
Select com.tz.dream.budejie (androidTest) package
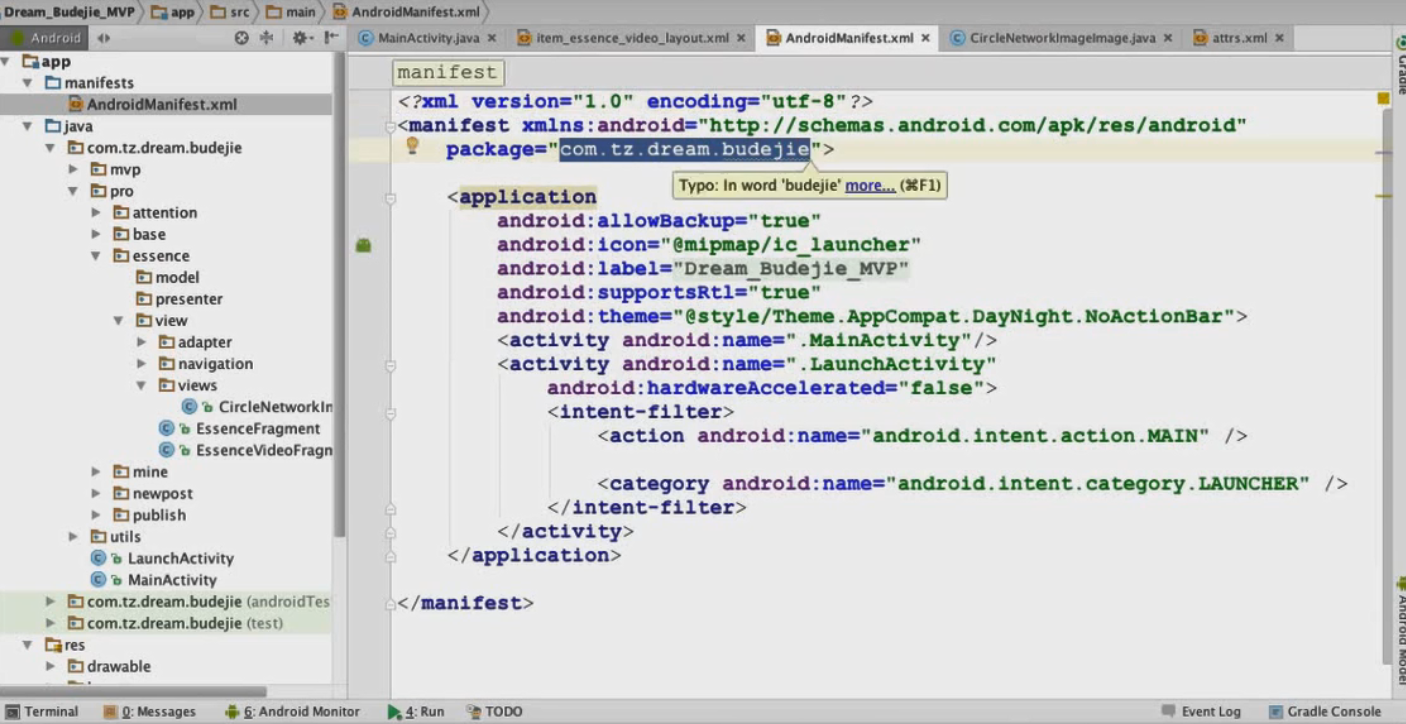tap(198, 601)
